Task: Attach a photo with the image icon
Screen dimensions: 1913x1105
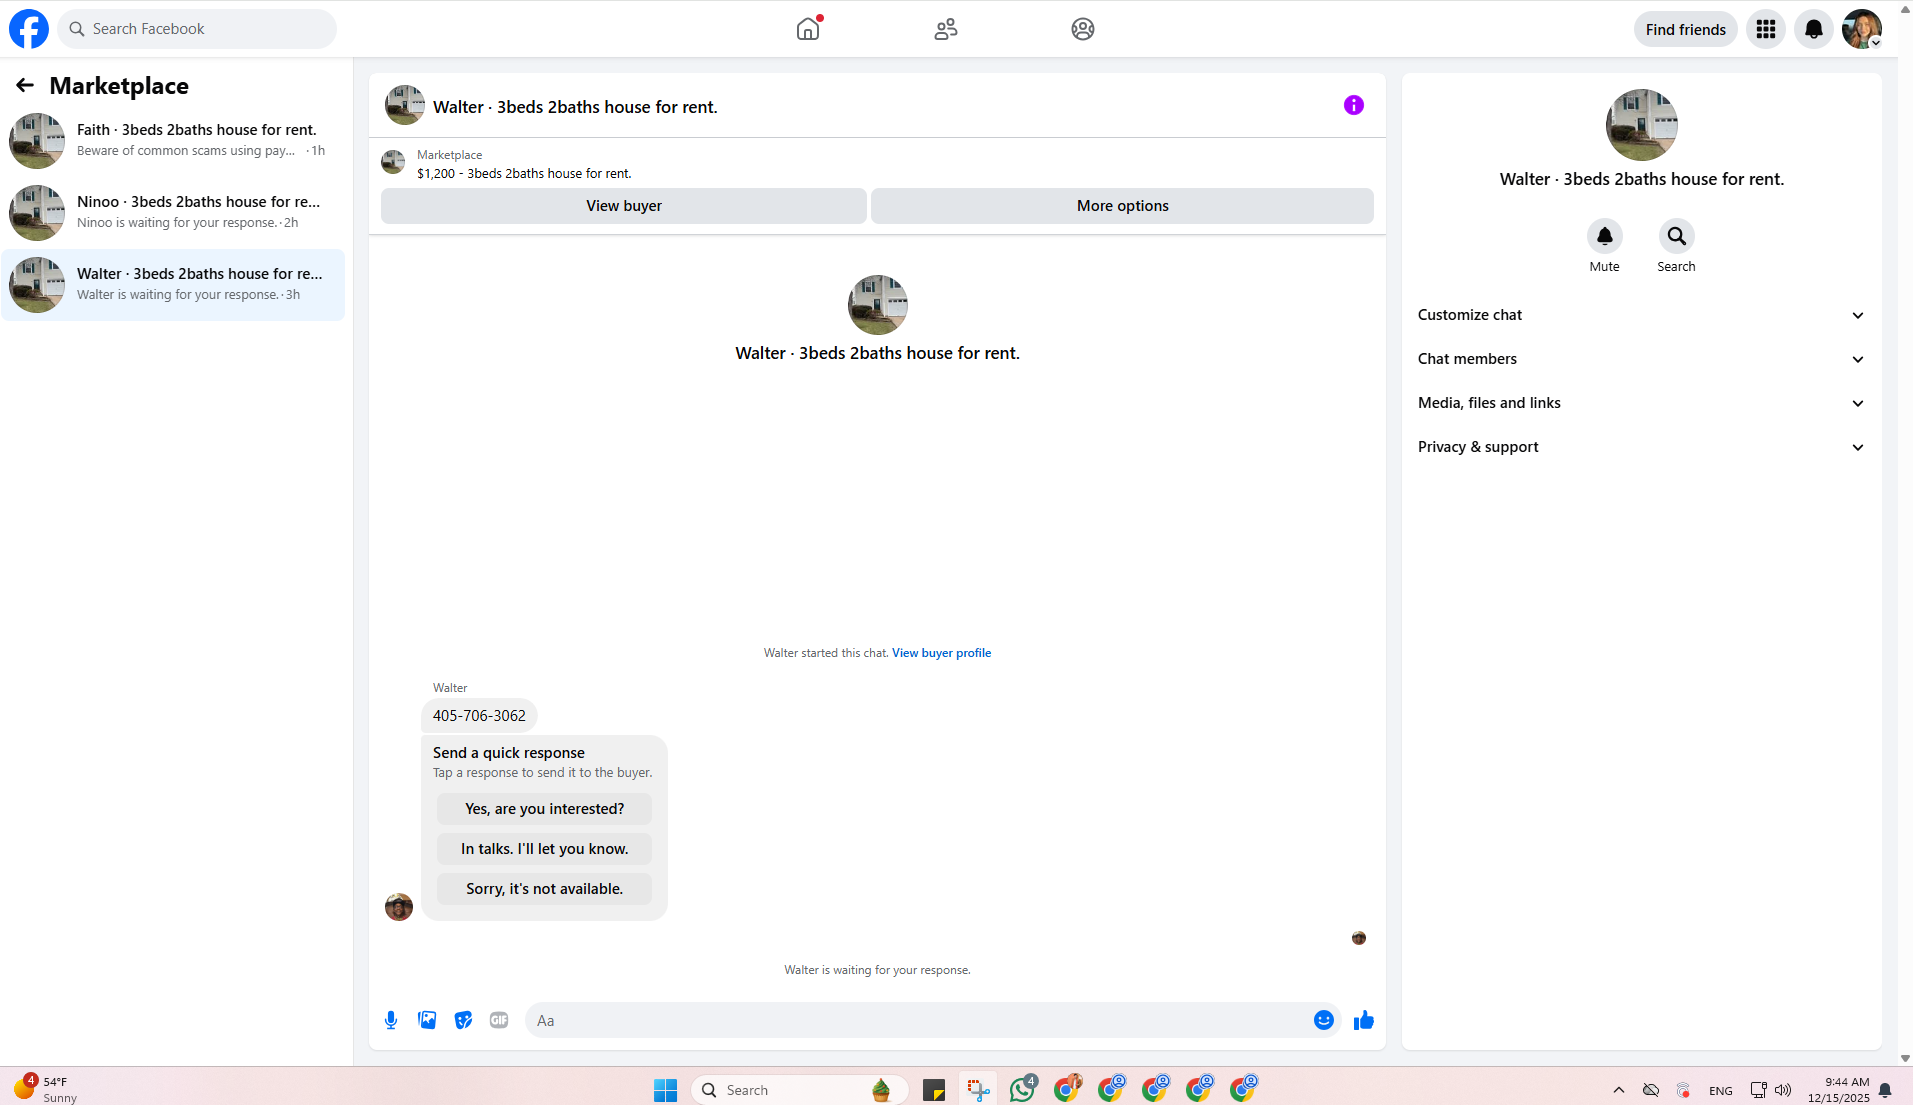Action: point(427,1020)
